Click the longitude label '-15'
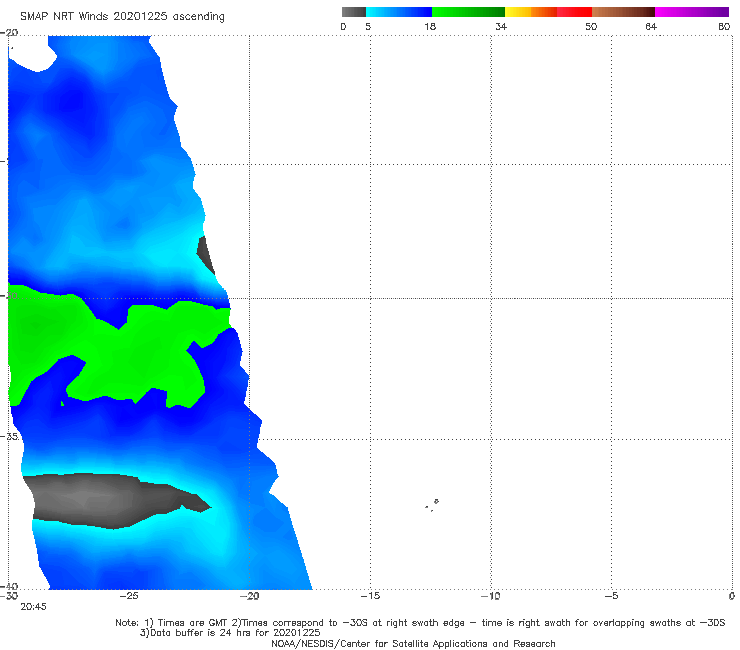Viewport: 740px width, 650px height. tap(370, 596)
